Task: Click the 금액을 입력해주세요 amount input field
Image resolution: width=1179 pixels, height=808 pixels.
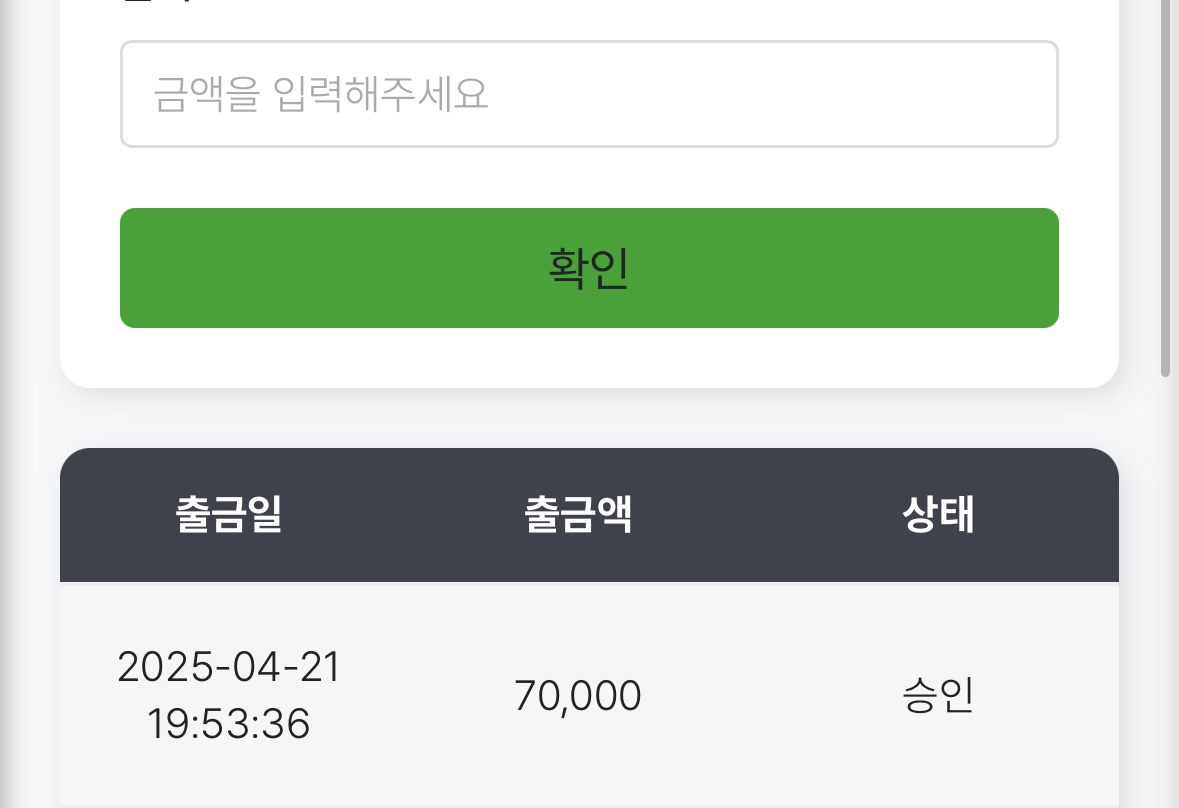Action: tap(588, 94)
